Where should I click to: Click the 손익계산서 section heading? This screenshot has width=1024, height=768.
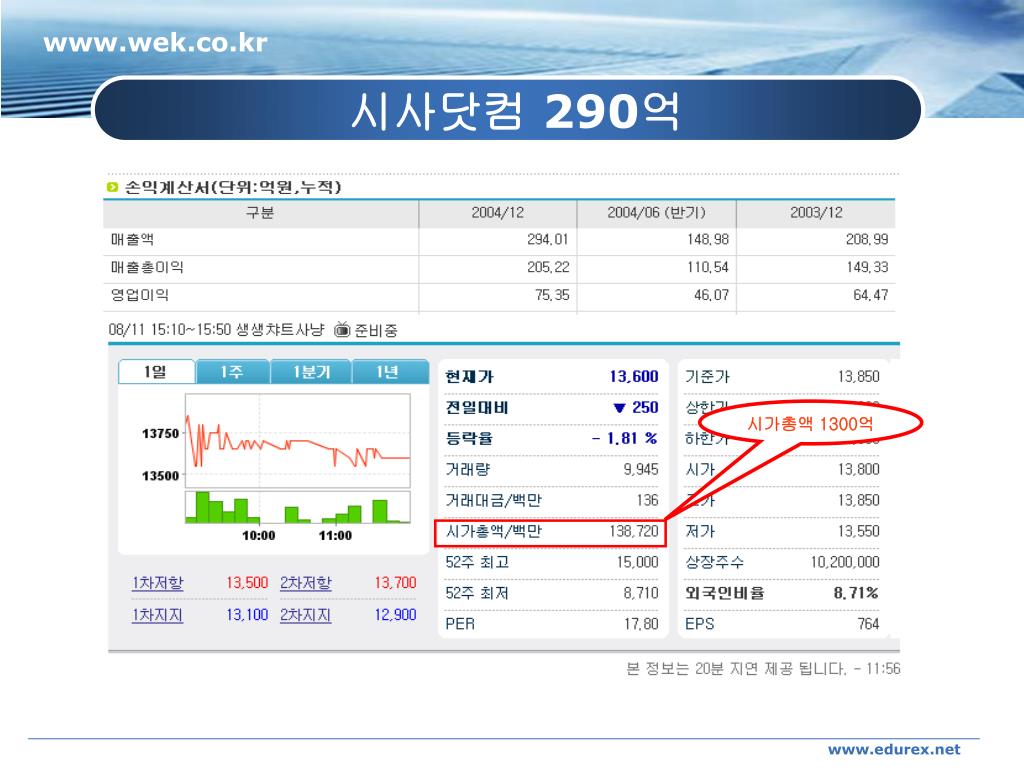pyautogui.click(x=232, y=187)
